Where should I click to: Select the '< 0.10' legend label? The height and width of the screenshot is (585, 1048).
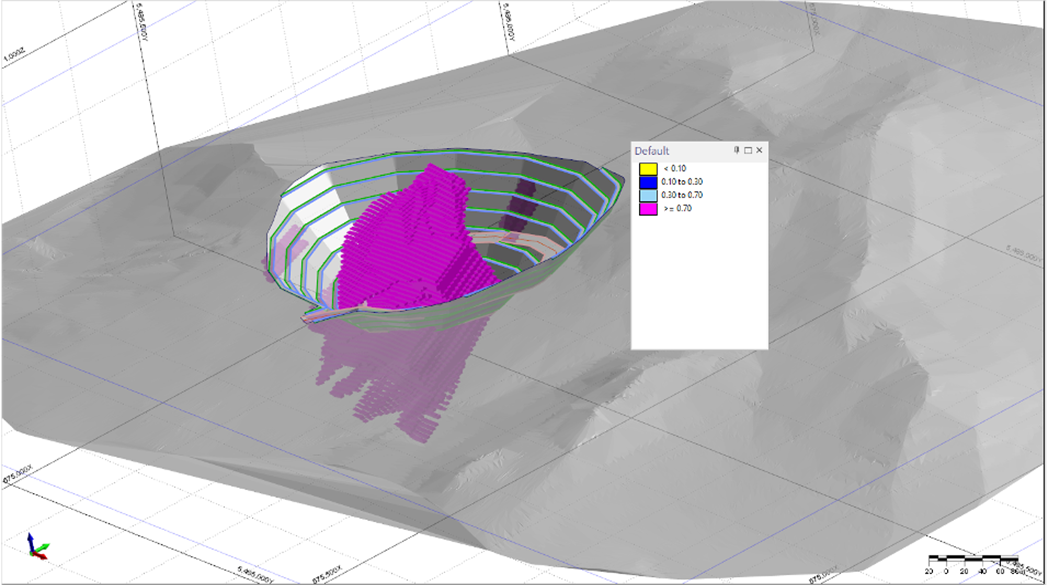pyautogui.click(x=675, y=168)
